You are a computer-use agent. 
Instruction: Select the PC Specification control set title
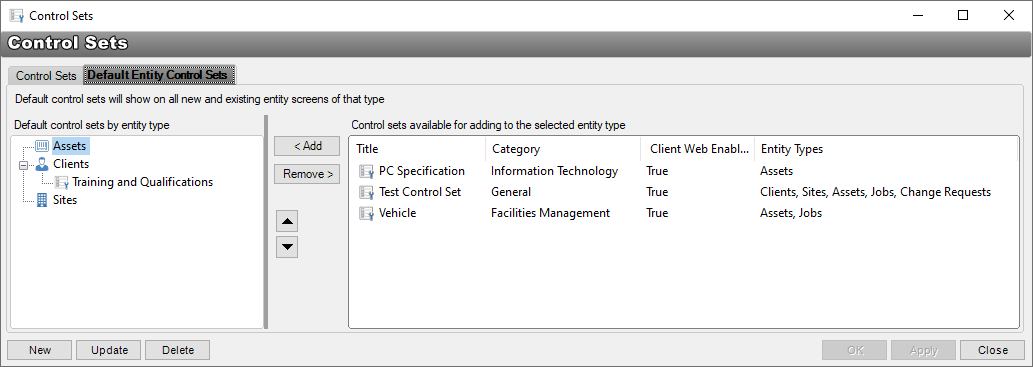tap(422, 171)
